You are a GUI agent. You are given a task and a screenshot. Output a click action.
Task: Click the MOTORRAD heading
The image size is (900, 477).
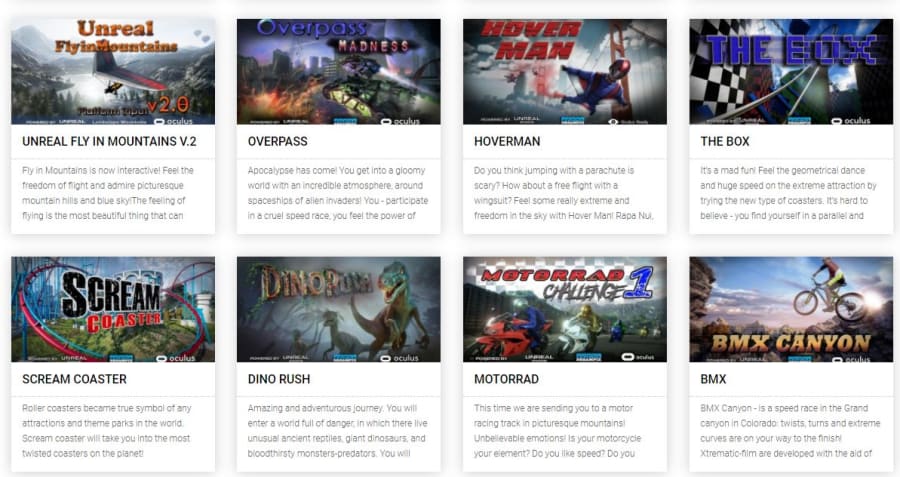click(x=506, y=379)
